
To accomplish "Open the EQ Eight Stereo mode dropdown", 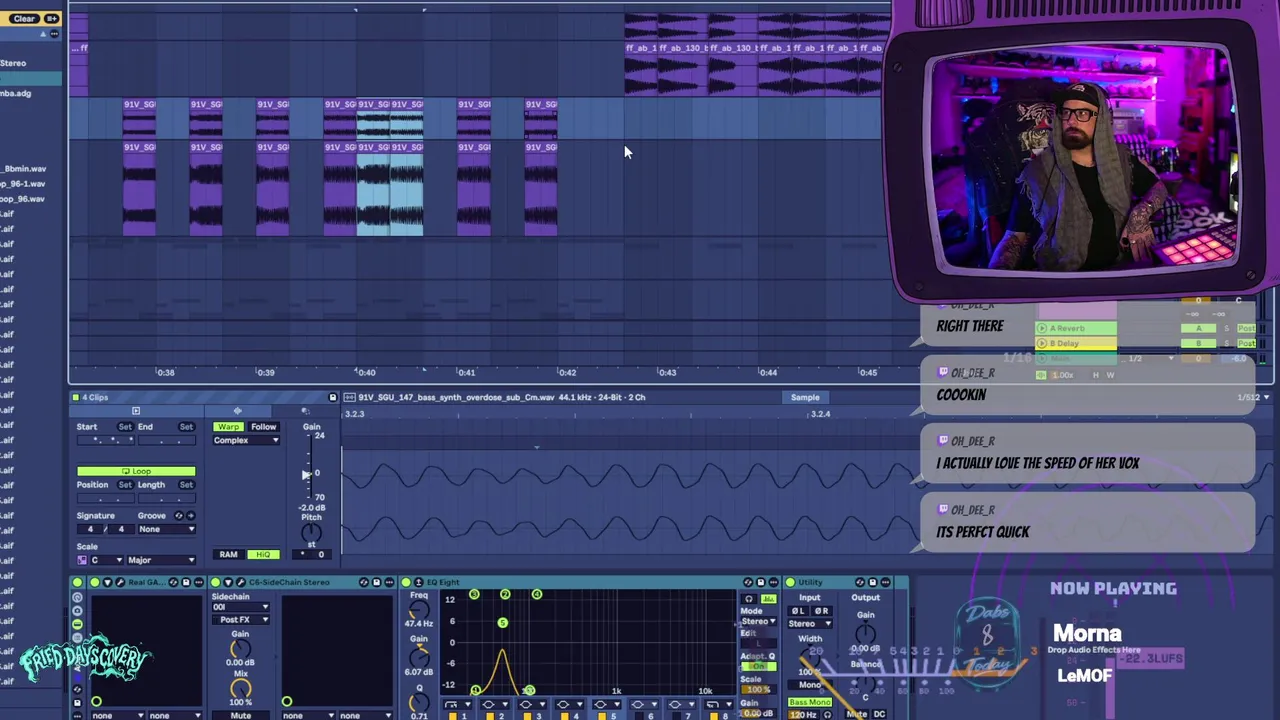I will point(758,621).
